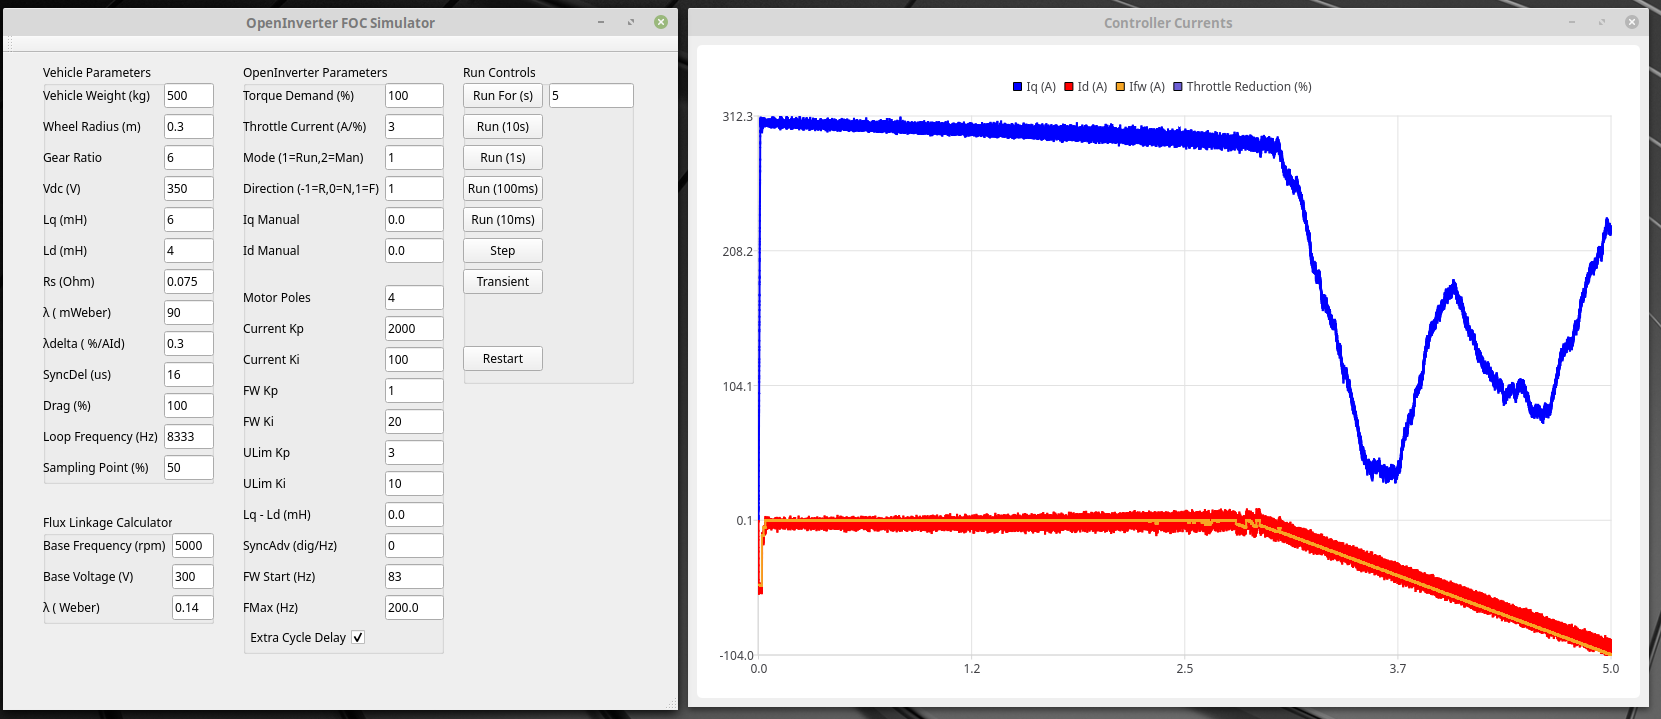Click the Run (100ms) button

coord(503,189)
